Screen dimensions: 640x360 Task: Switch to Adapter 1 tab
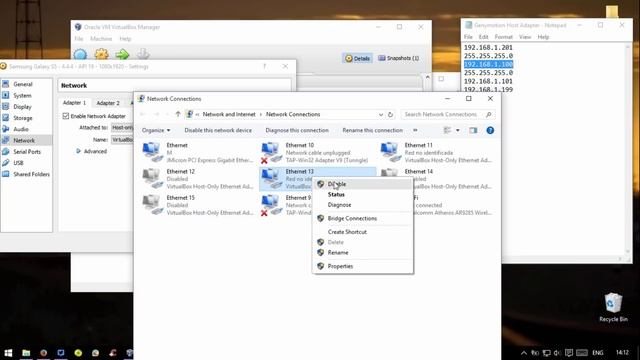74,103
